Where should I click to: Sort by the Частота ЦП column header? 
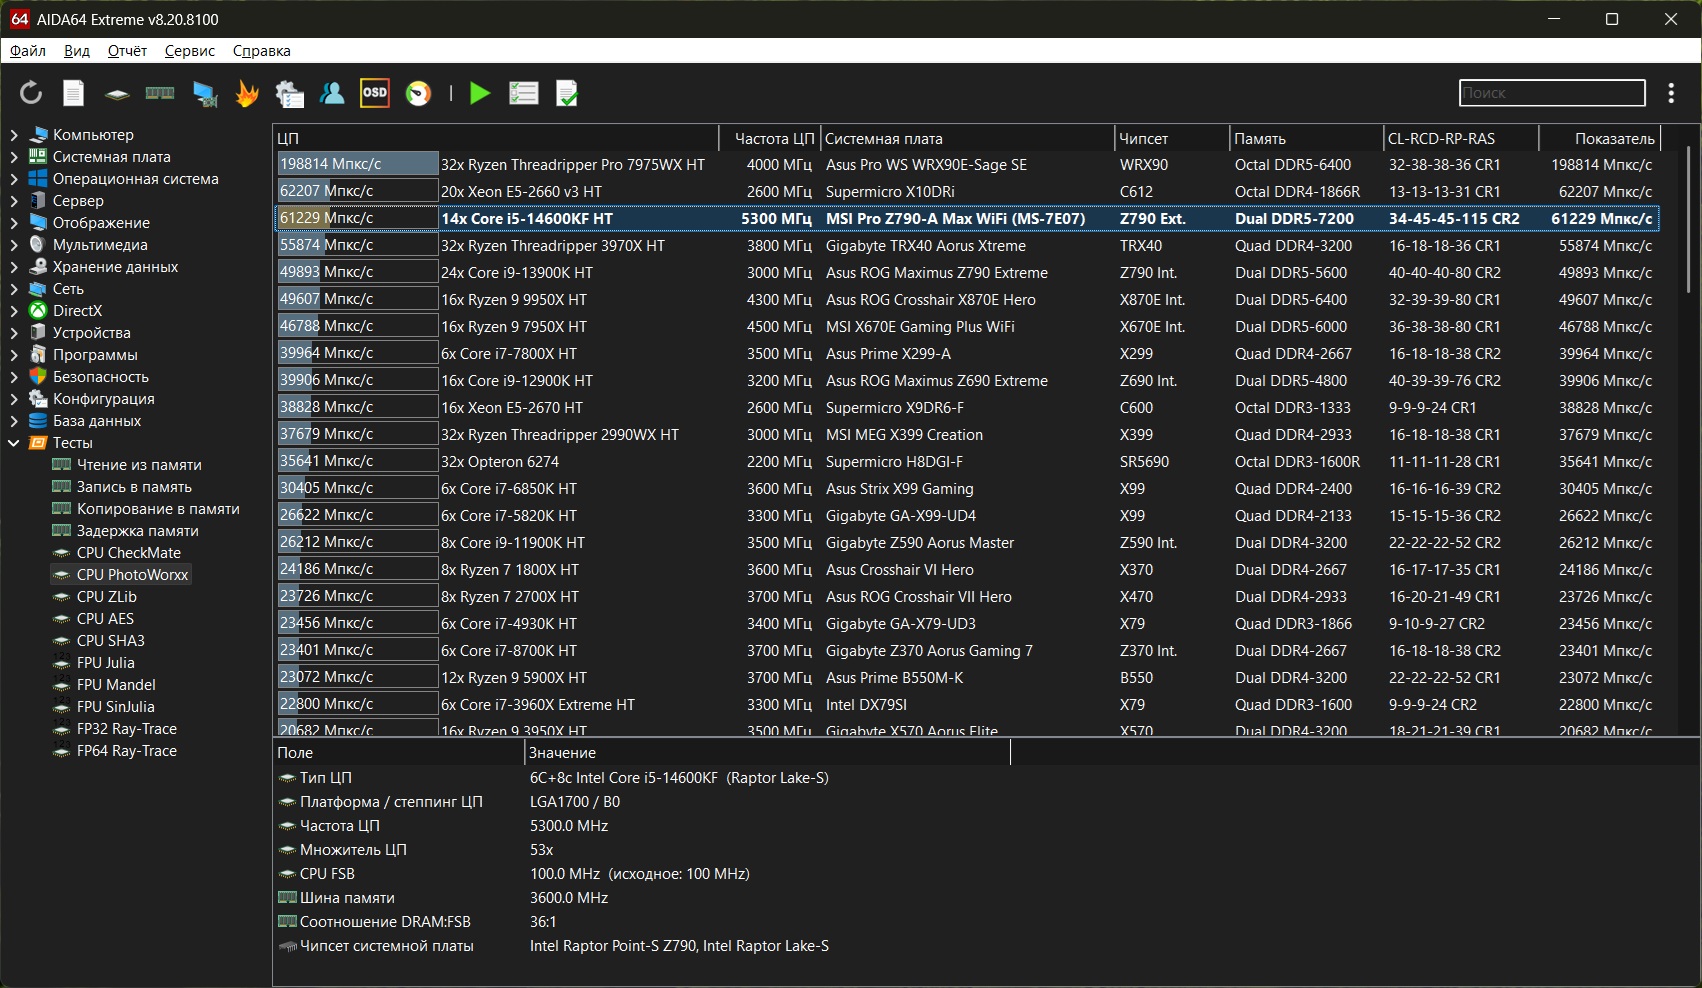point(770,138)
